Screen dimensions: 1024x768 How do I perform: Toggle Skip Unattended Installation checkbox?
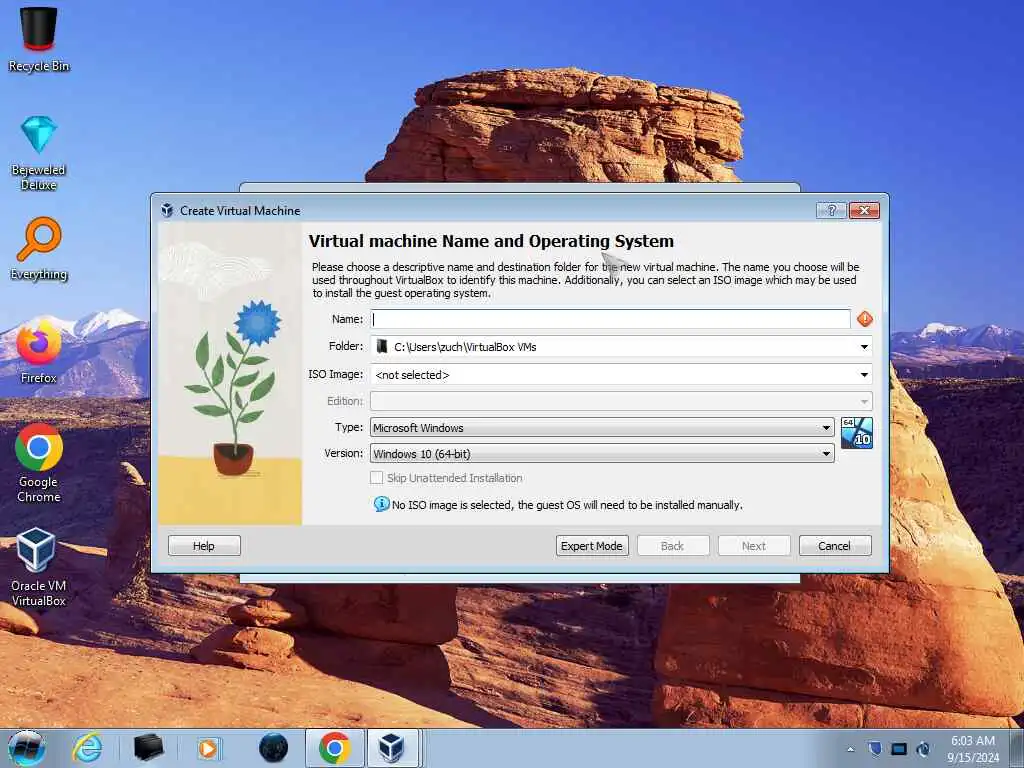tap(376, 478)
